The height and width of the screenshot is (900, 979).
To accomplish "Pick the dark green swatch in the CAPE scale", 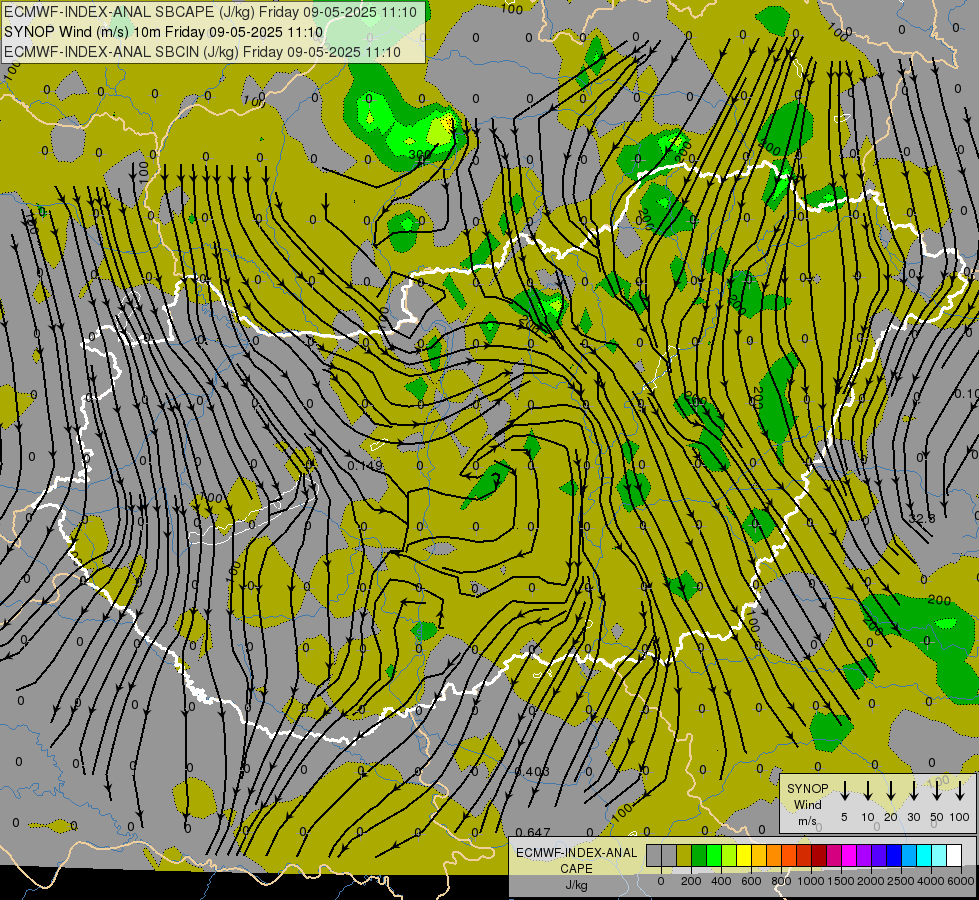I will (699, 856).
